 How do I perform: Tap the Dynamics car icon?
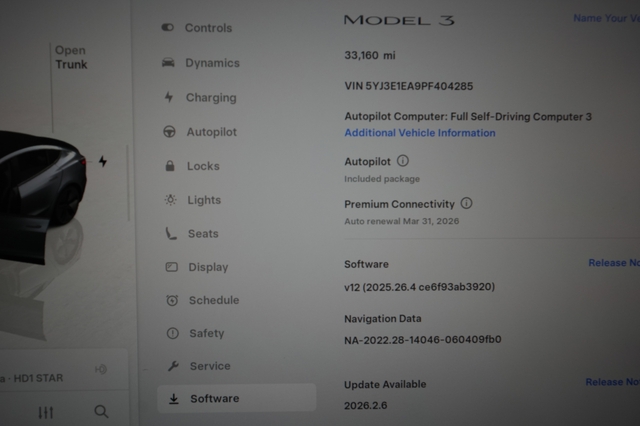pos(168,62)
